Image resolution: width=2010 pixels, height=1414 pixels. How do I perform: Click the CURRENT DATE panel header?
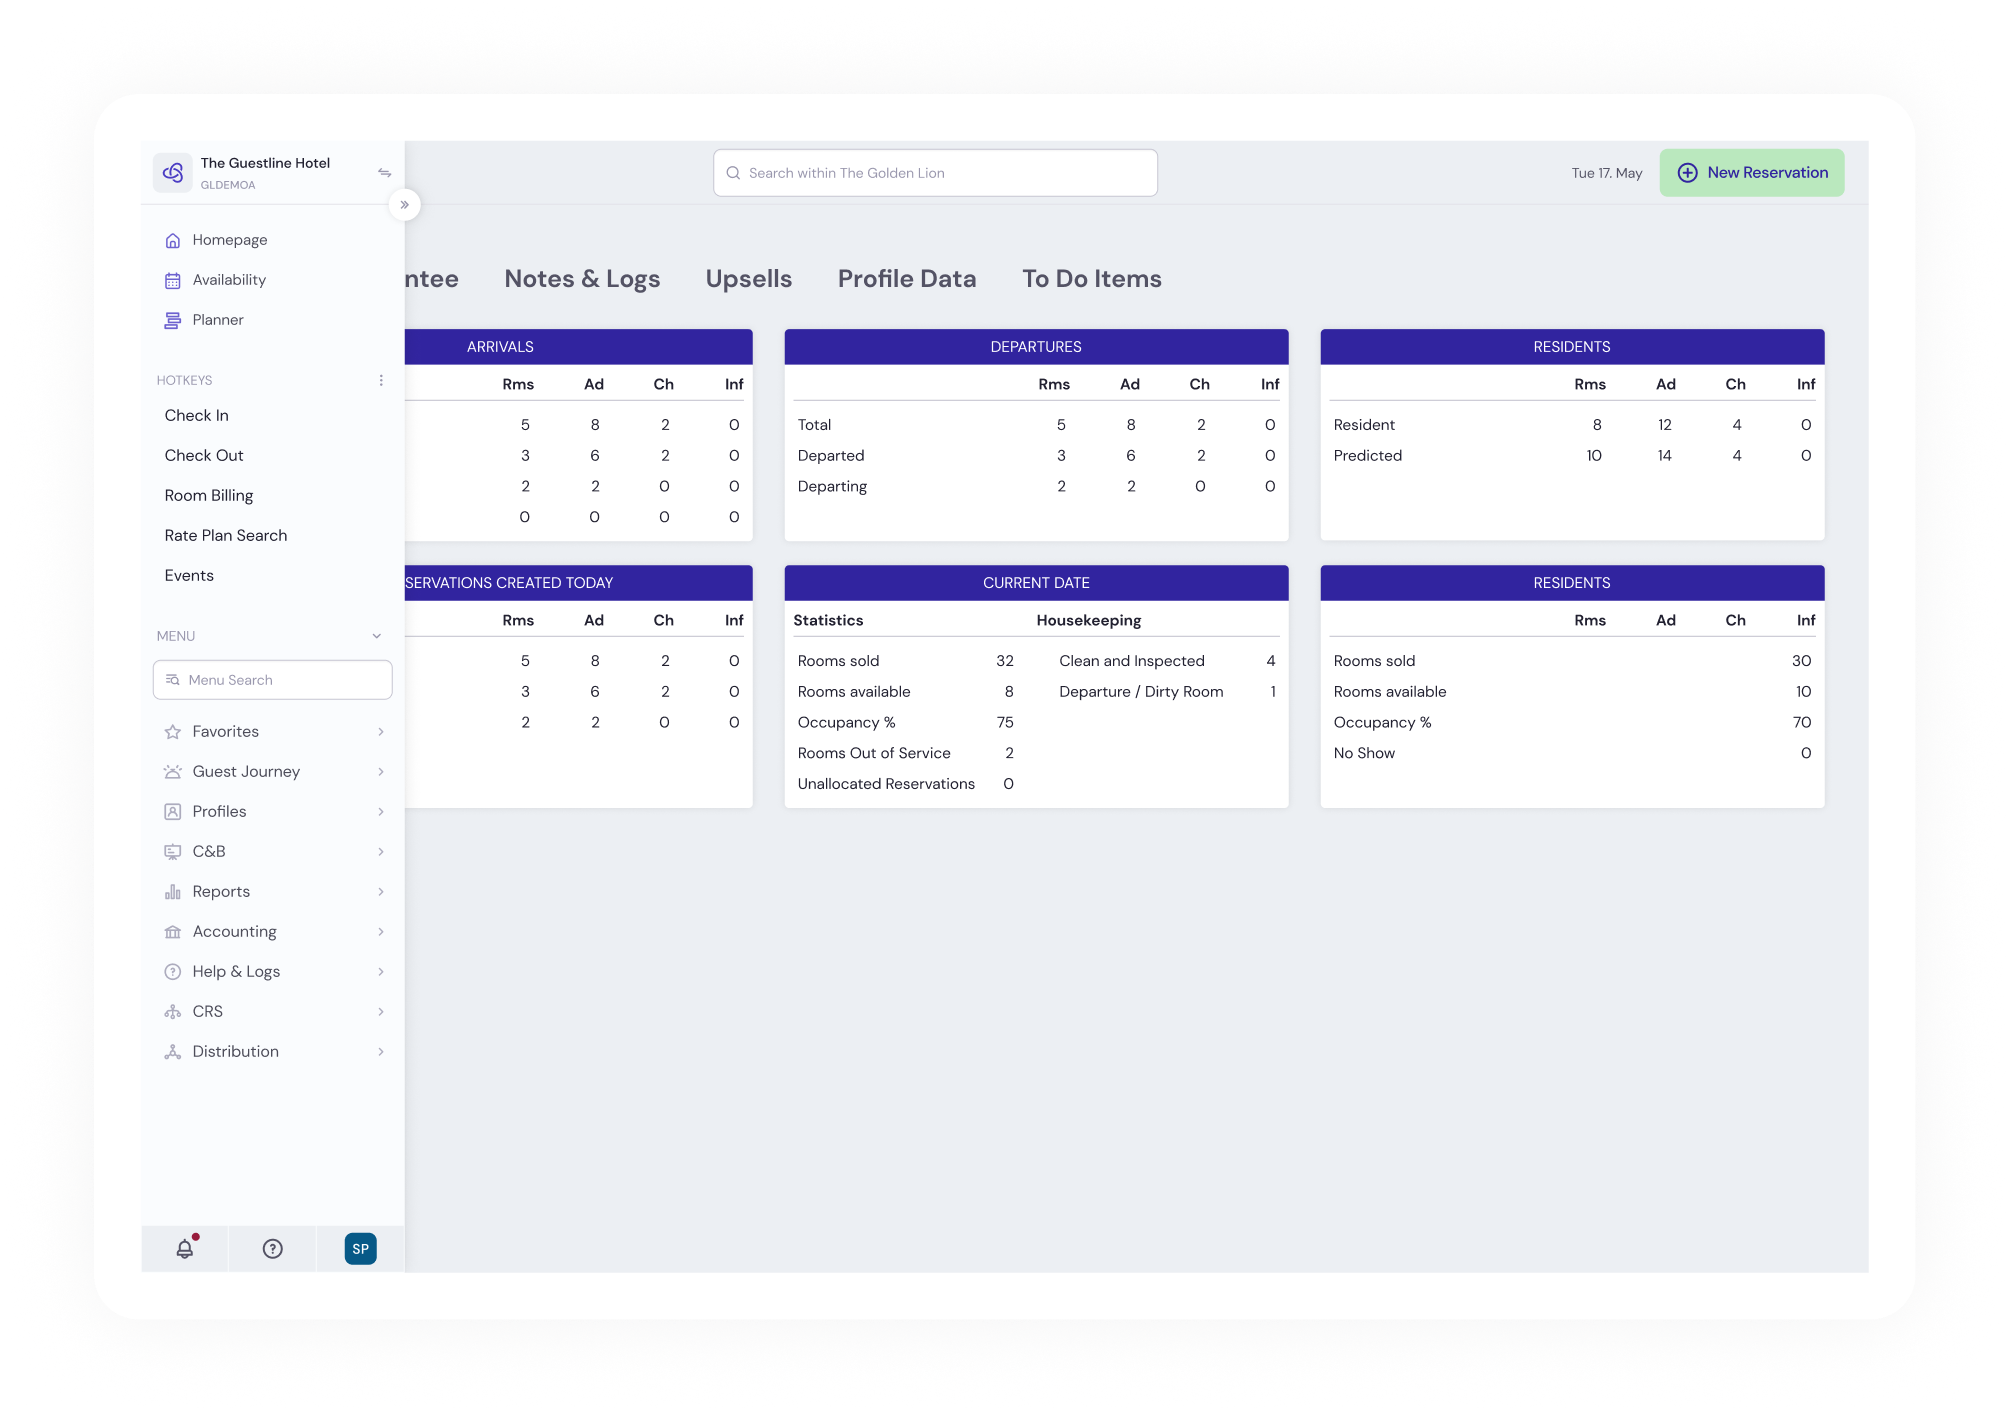(x=1036, y=583)
